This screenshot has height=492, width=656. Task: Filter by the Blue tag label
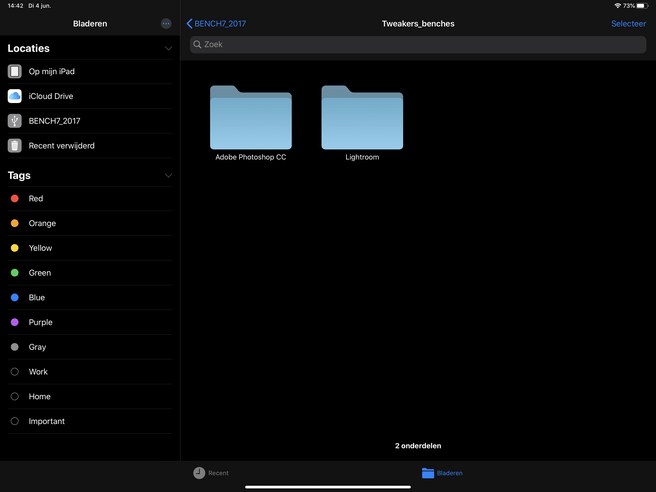[37, 297]
